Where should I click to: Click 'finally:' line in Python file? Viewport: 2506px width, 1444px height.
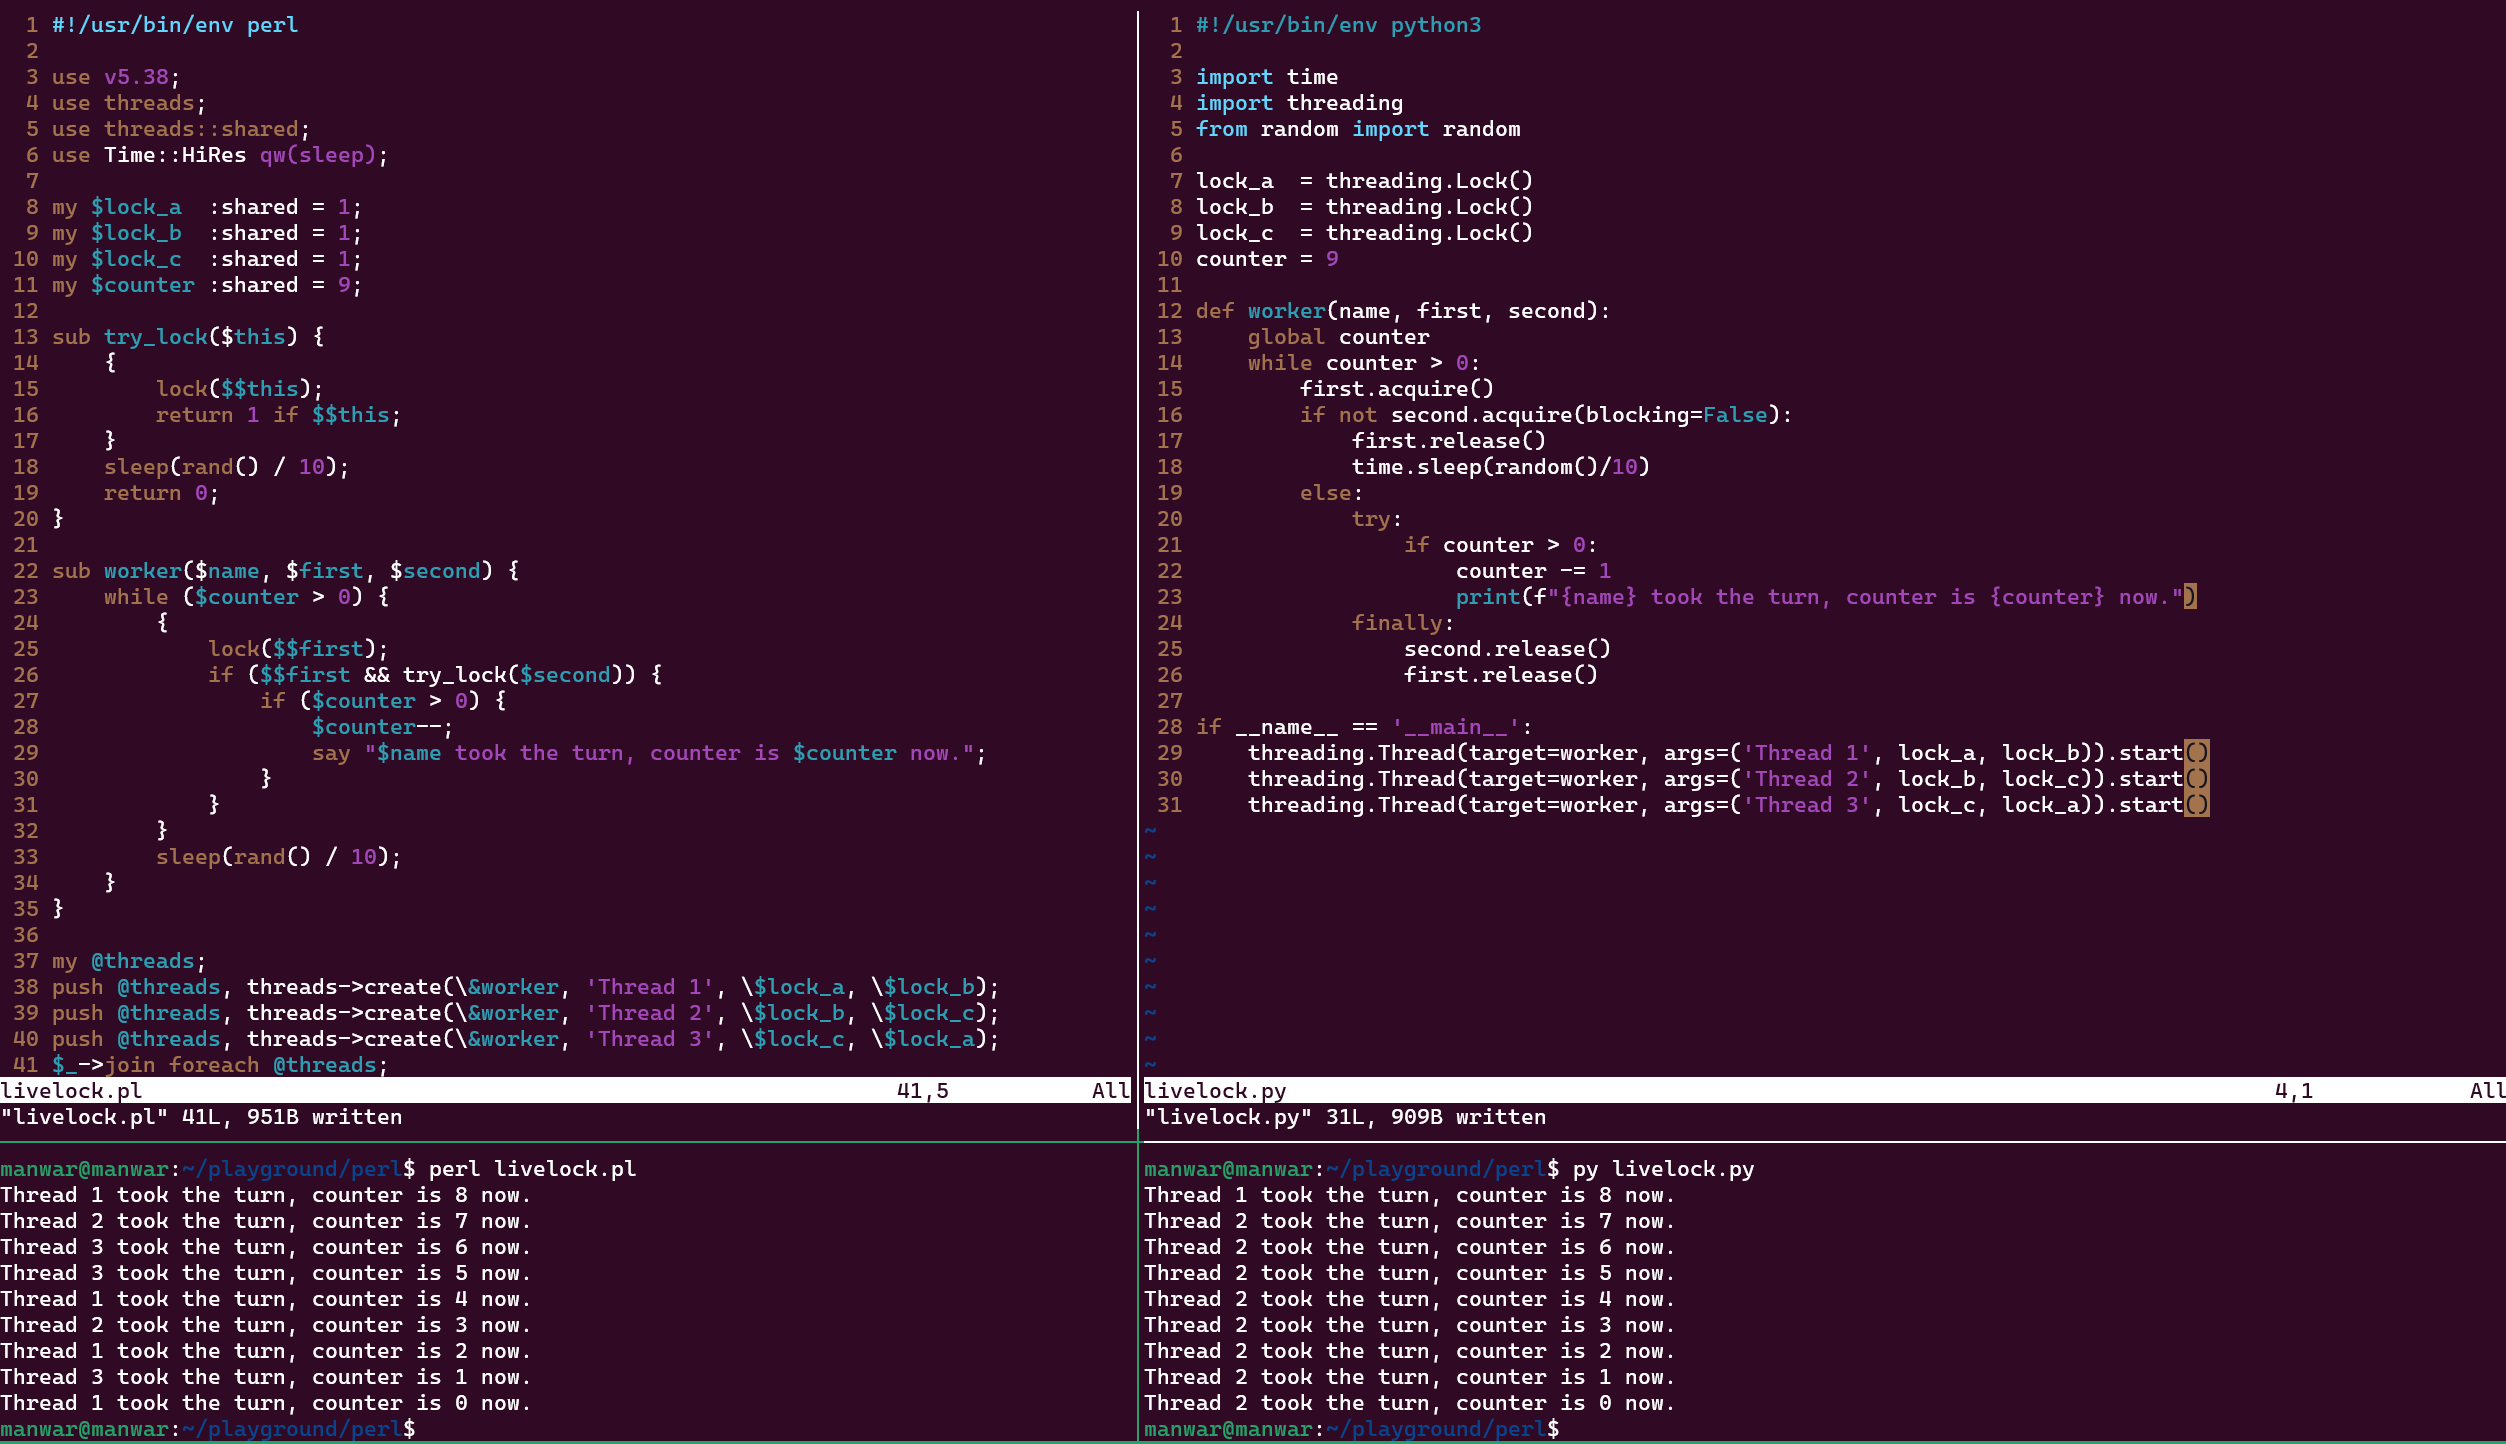pos(1403,623)
